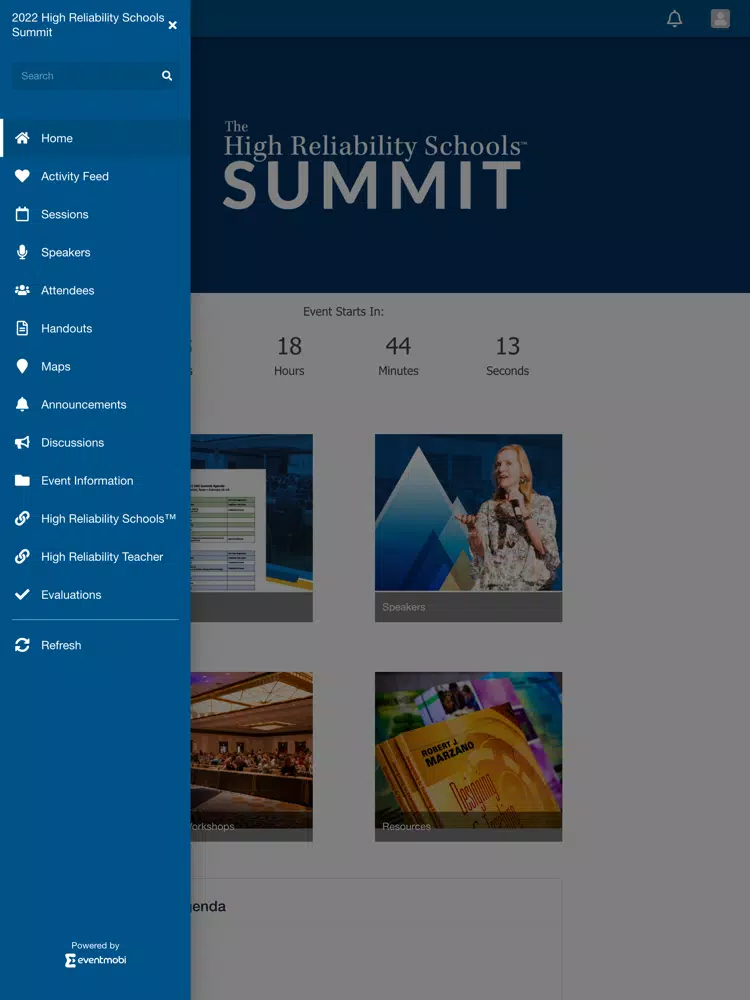750x1000 pixels.
Task: Click the 2022 High Reliability Schools Summit title
Action: 88,25
